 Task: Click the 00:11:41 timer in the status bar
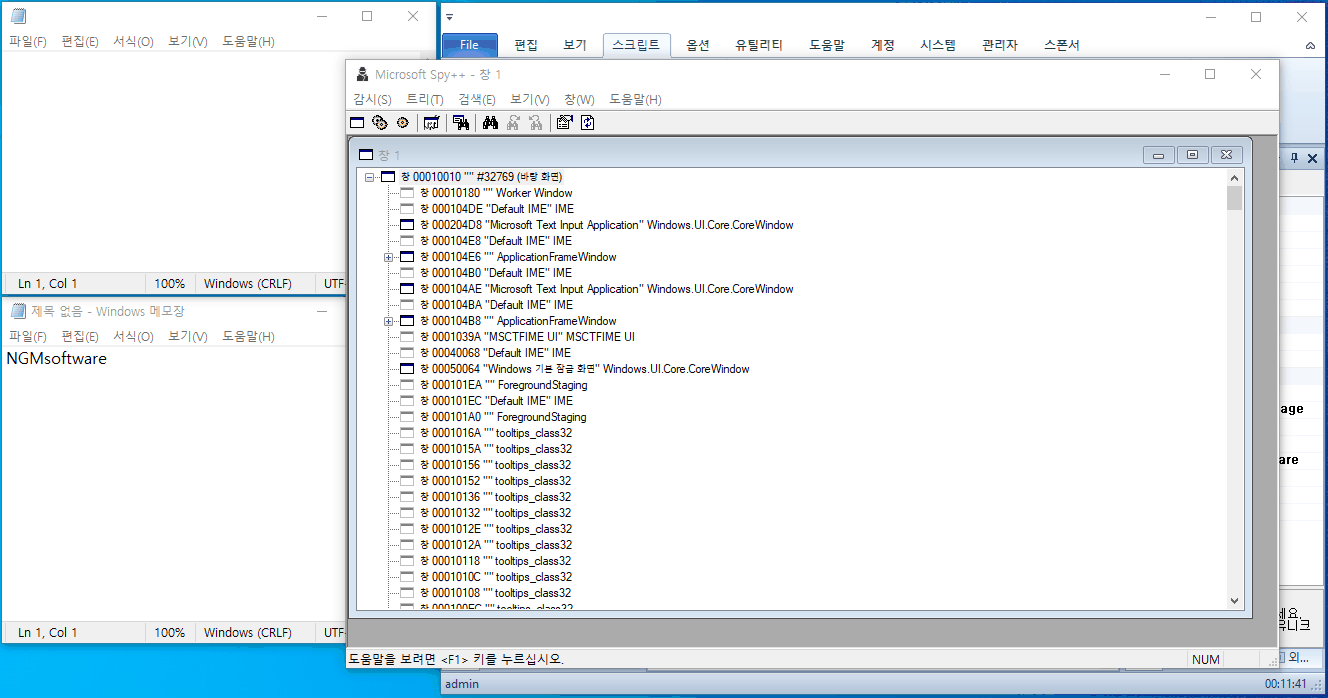tap(1286, 684)
